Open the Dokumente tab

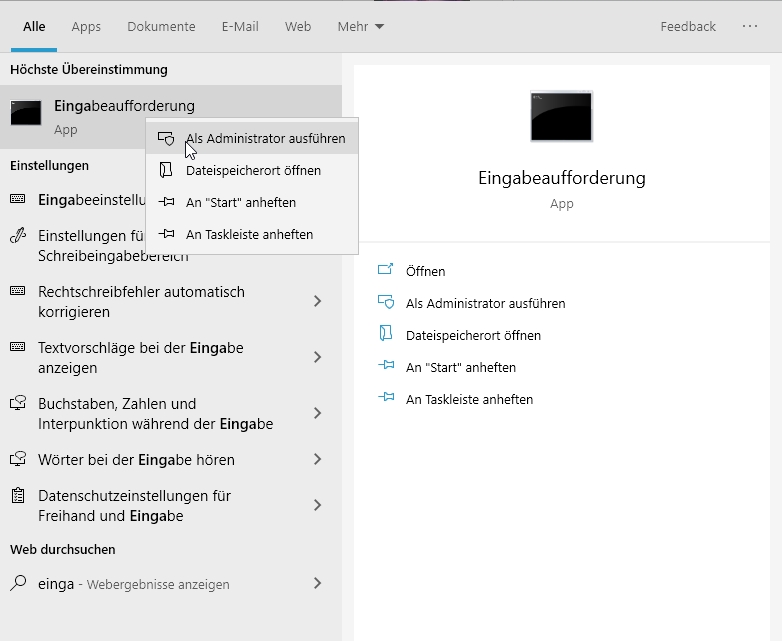[161, 26]
